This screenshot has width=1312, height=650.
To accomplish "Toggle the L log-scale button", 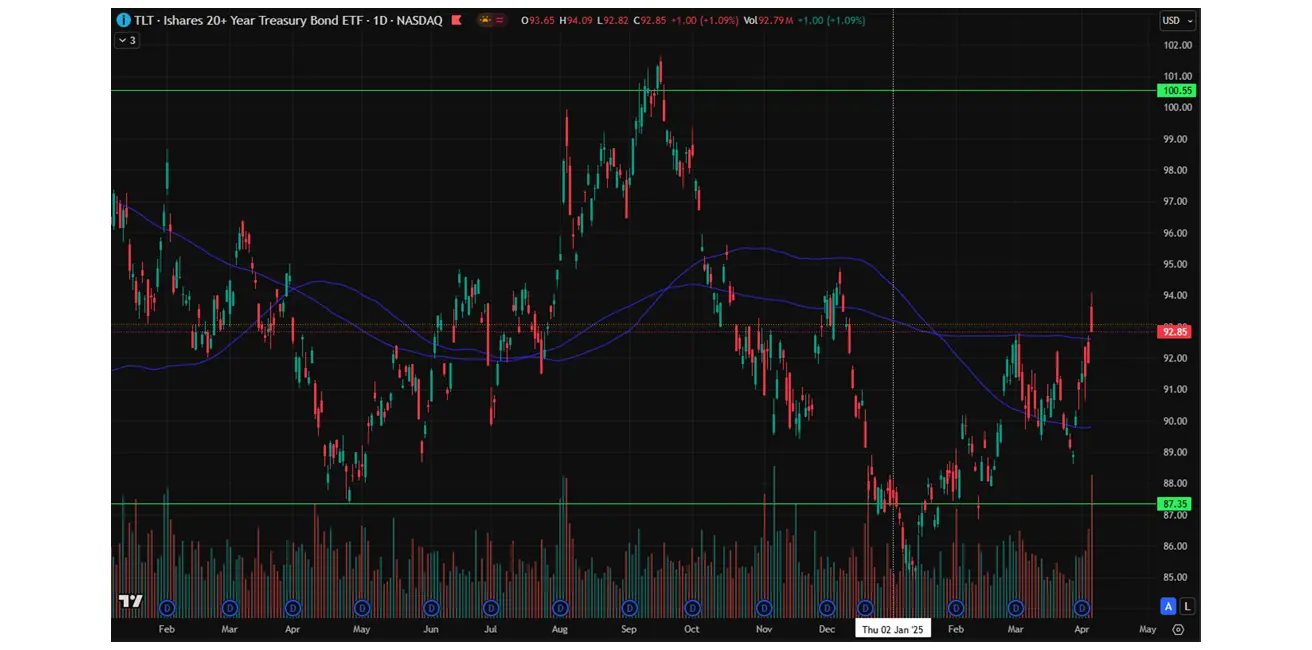I will [1187, 606].
